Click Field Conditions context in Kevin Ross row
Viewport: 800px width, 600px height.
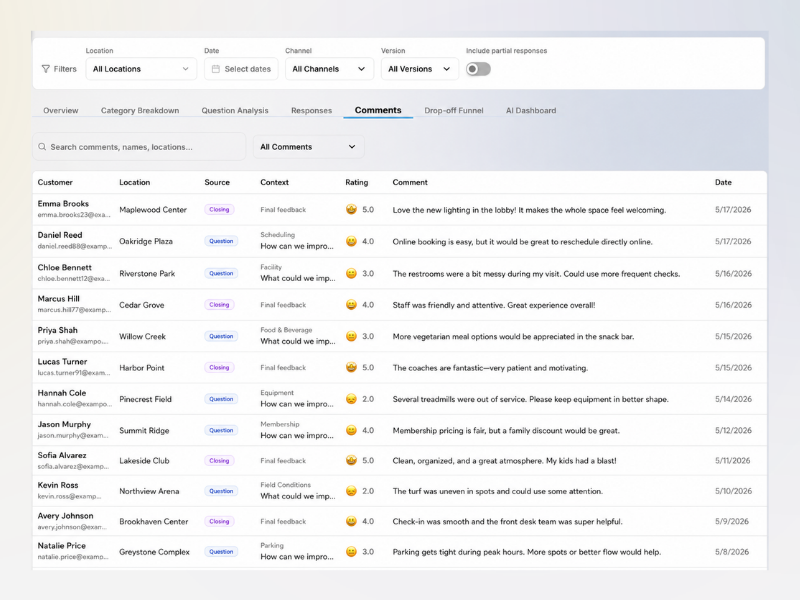tap(285, 485)
